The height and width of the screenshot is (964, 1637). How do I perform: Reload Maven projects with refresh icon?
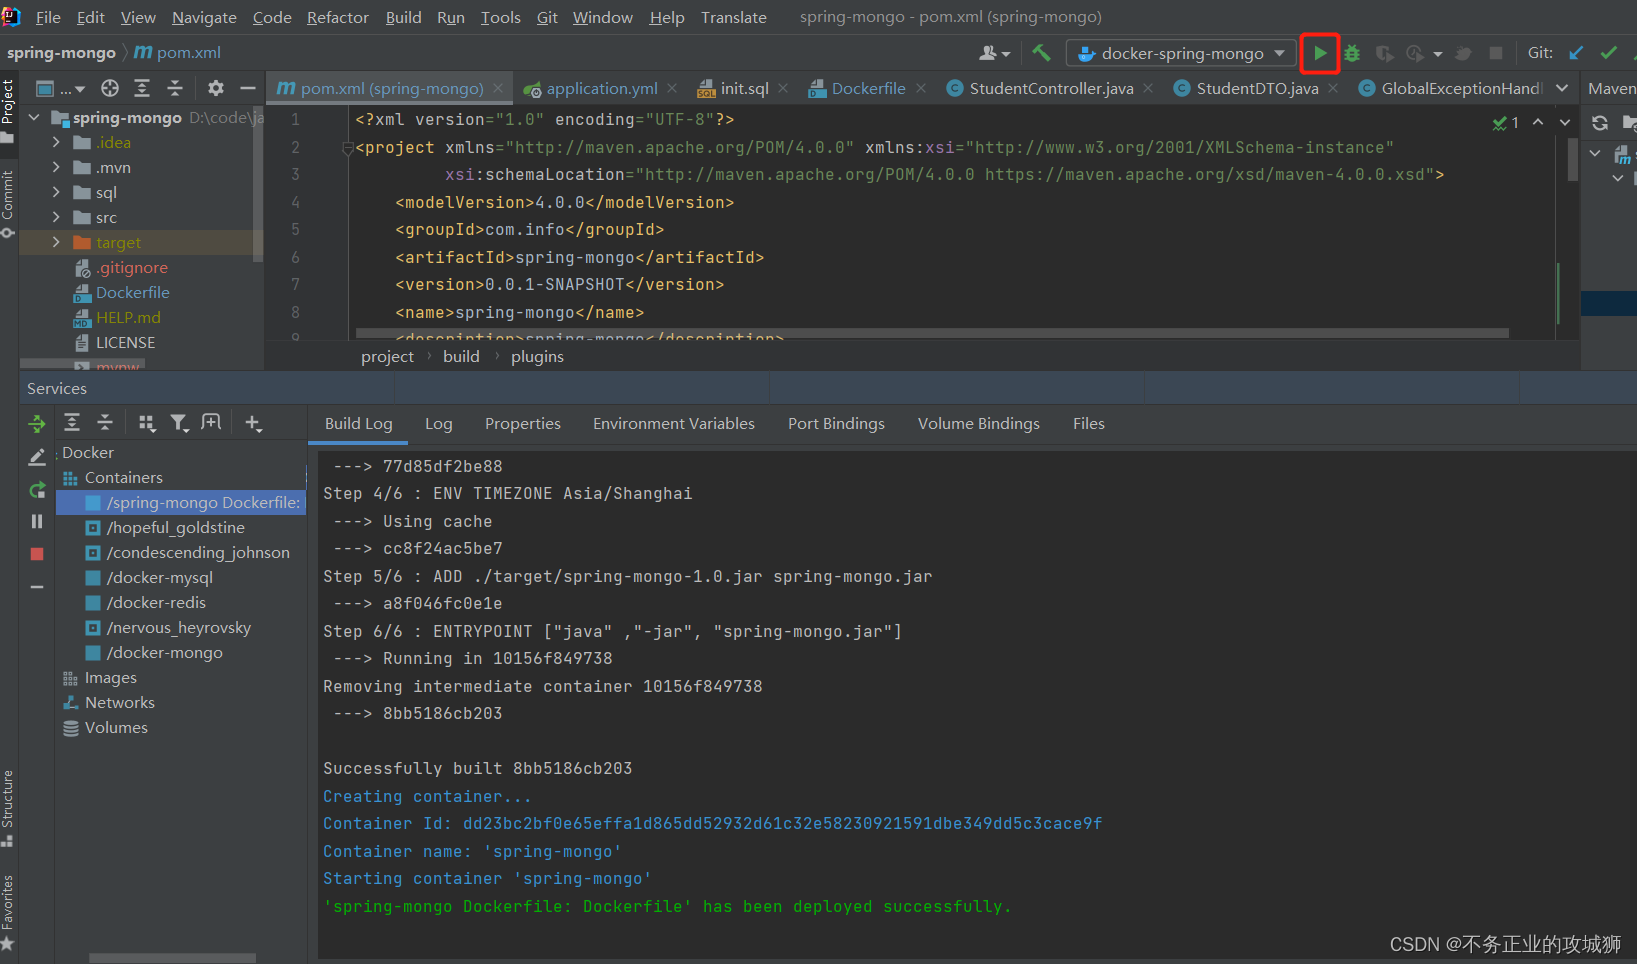tap(1600, 123)
